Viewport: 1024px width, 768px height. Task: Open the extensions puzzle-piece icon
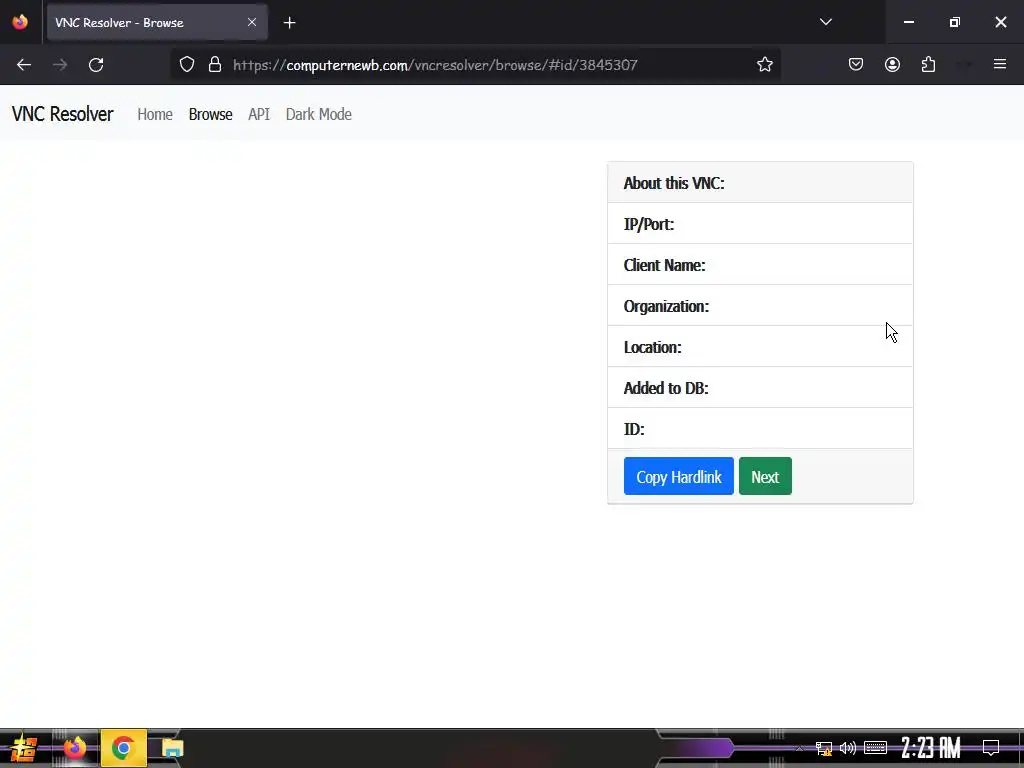click(x=929, y=65)
